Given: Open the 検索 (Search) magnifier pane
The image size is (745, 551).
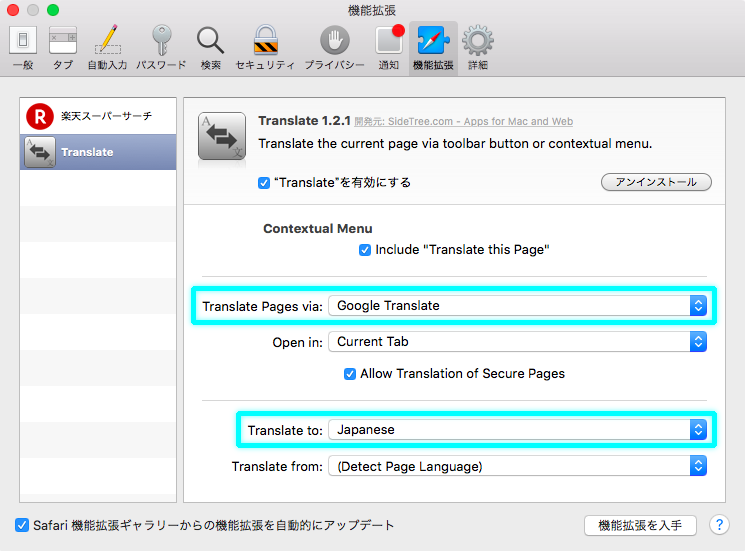Looking at the screenshot, I should point(210,48).
